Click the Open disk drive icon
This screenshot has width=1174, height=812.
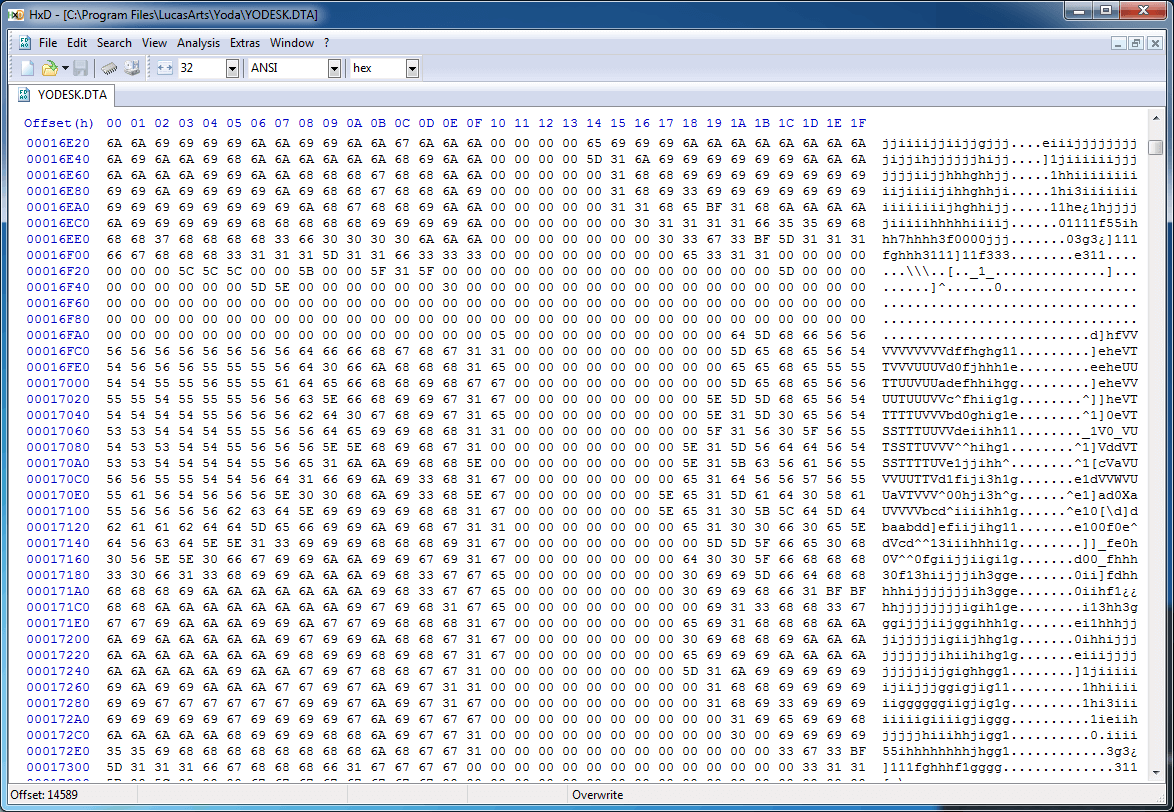(132, 68)
